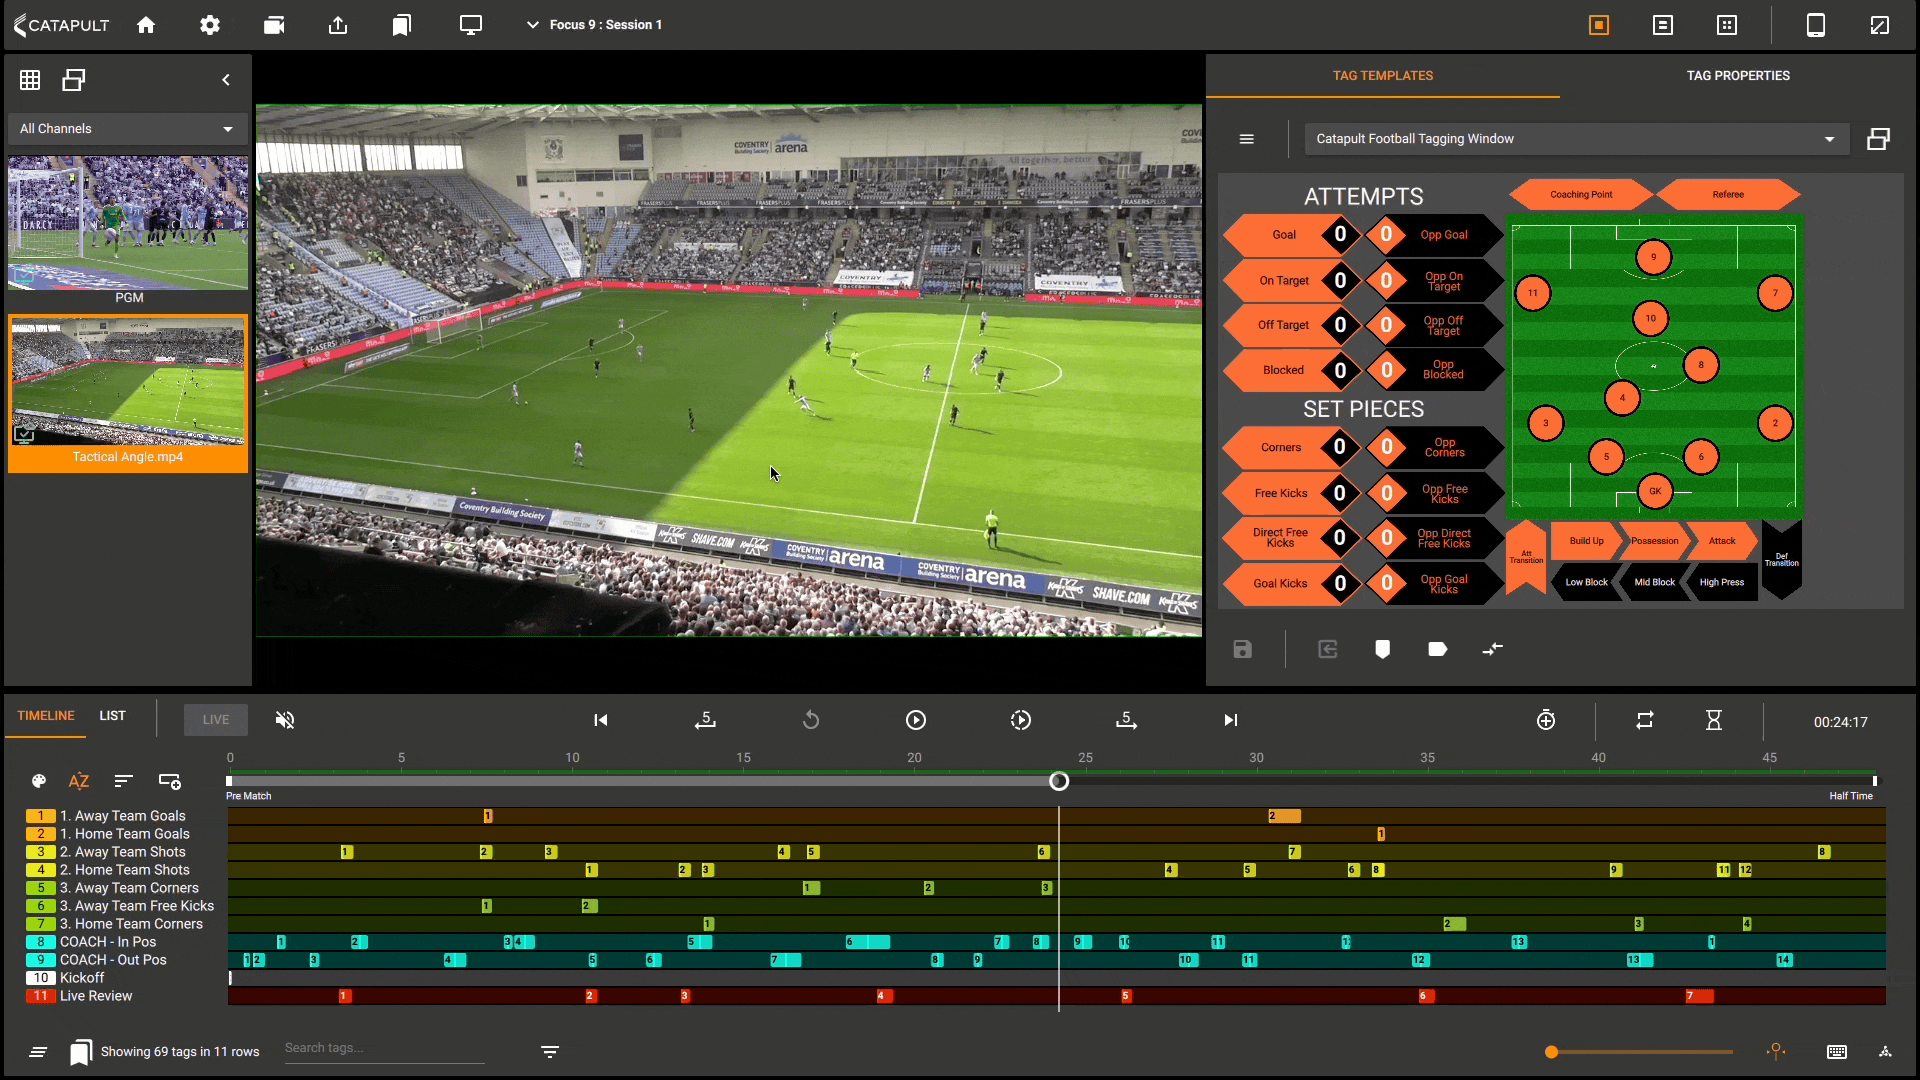This screenshot has width=1920, height=1080.
Task: Expand the All Channels dropdown
Action: [x=127, y=129]
